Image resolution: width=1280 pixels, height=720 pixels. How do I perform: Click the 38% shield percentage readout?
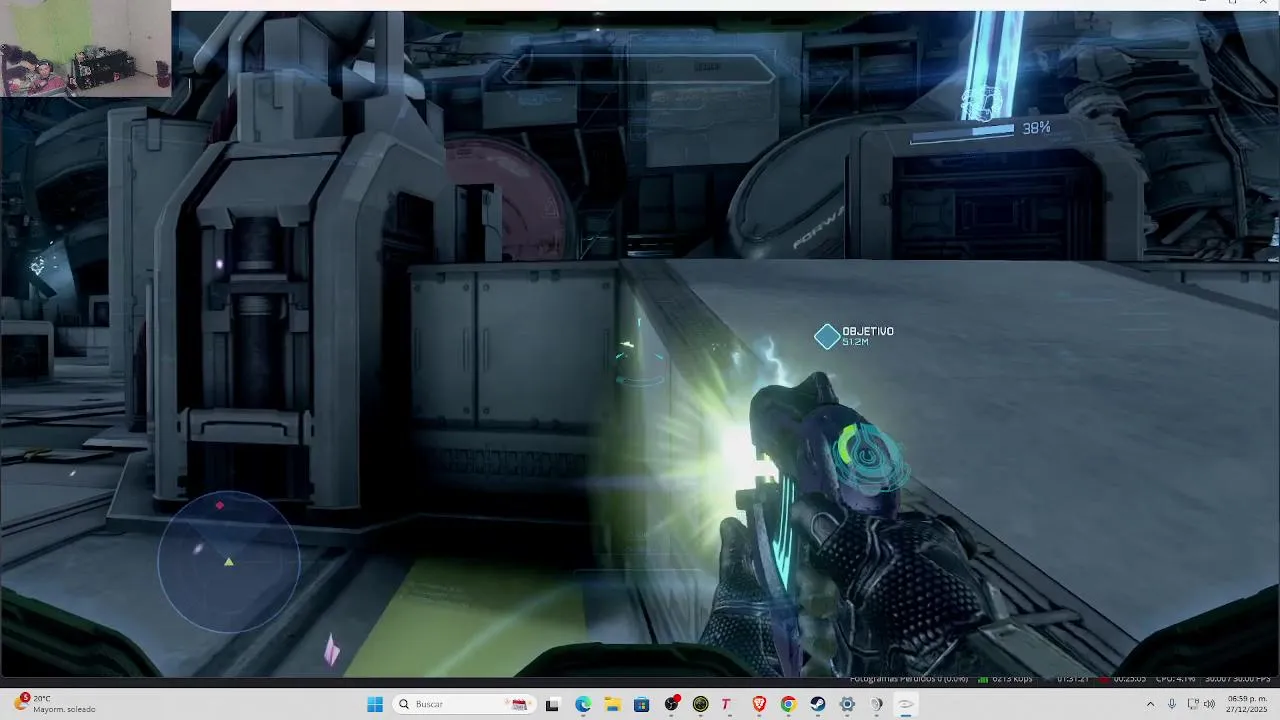pos(1036,128)
